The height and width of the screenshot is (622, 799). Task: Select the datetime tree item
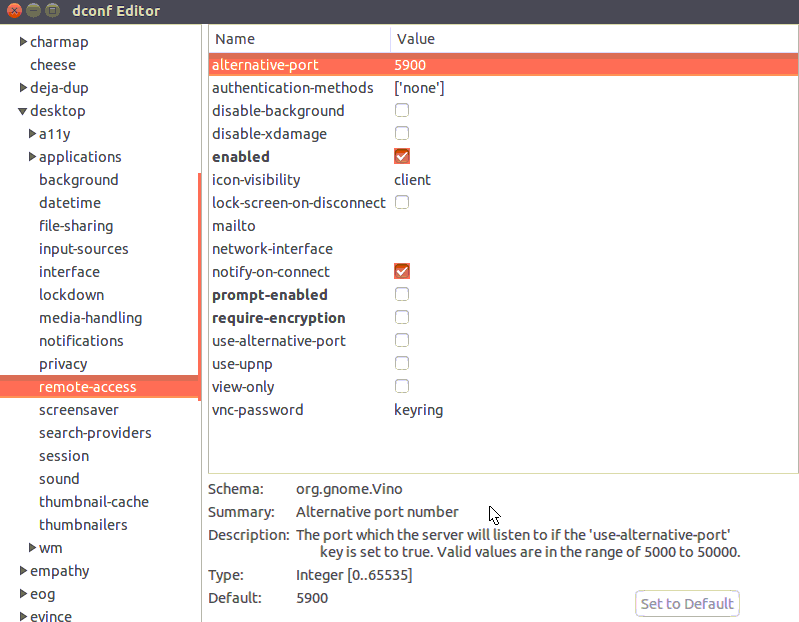[x=70, y=203]
